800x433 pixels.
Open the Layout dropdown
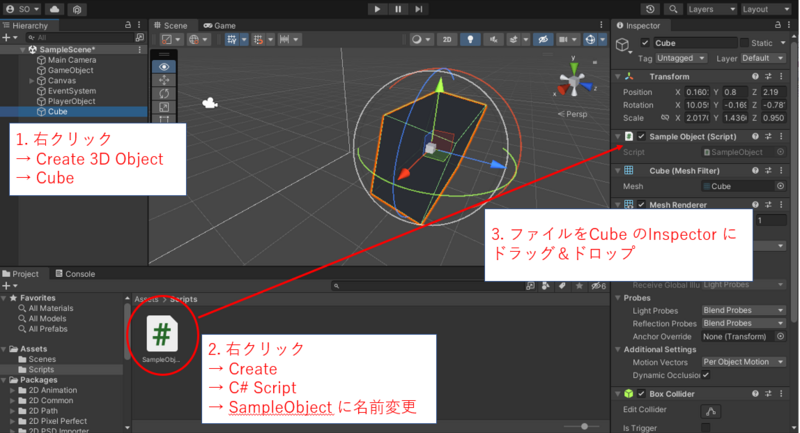tap(765, 9)
